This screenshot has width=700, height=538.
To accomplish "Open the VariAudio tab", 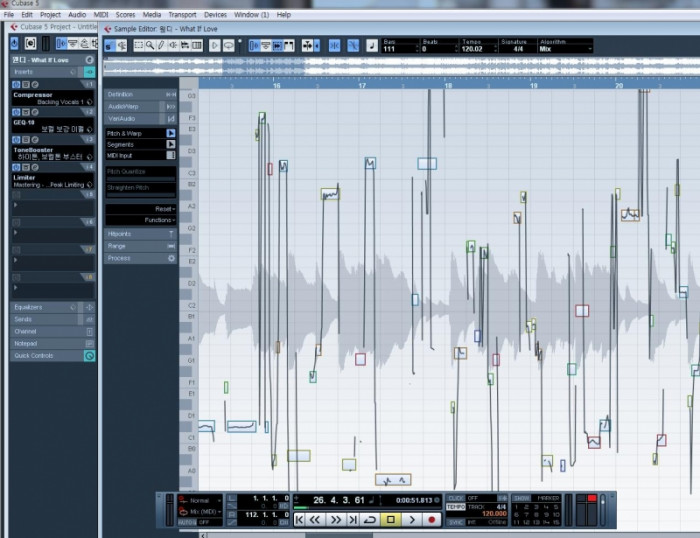I will click(x=124, y=118).
